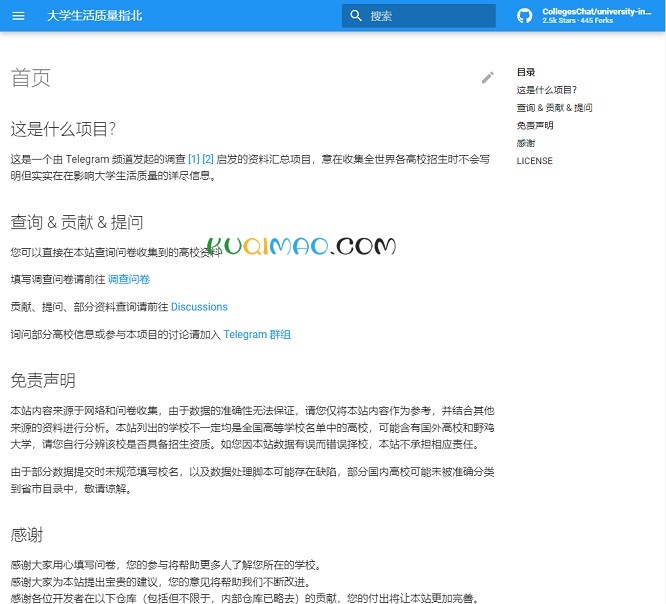Click the line 感谢各位开发者在以下仓库
The height and width of the screenshot is (604, 666).
click(x=245, y=598)
